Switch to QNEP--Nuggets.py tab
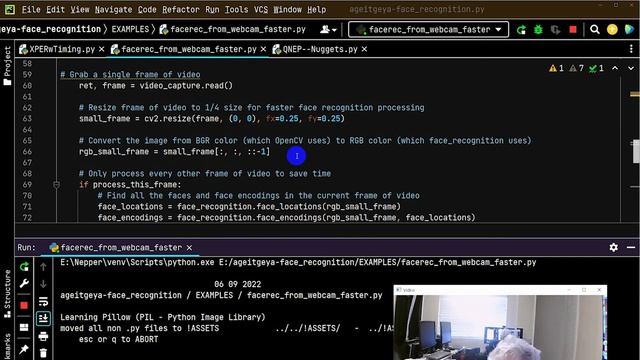 (x=315, y=49)
